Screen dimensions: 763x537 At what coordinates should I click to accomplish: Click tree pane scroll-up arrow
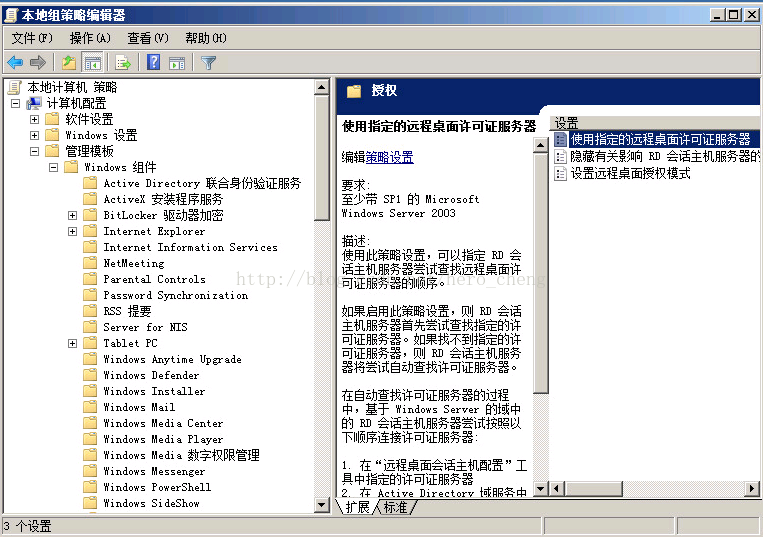322,88
